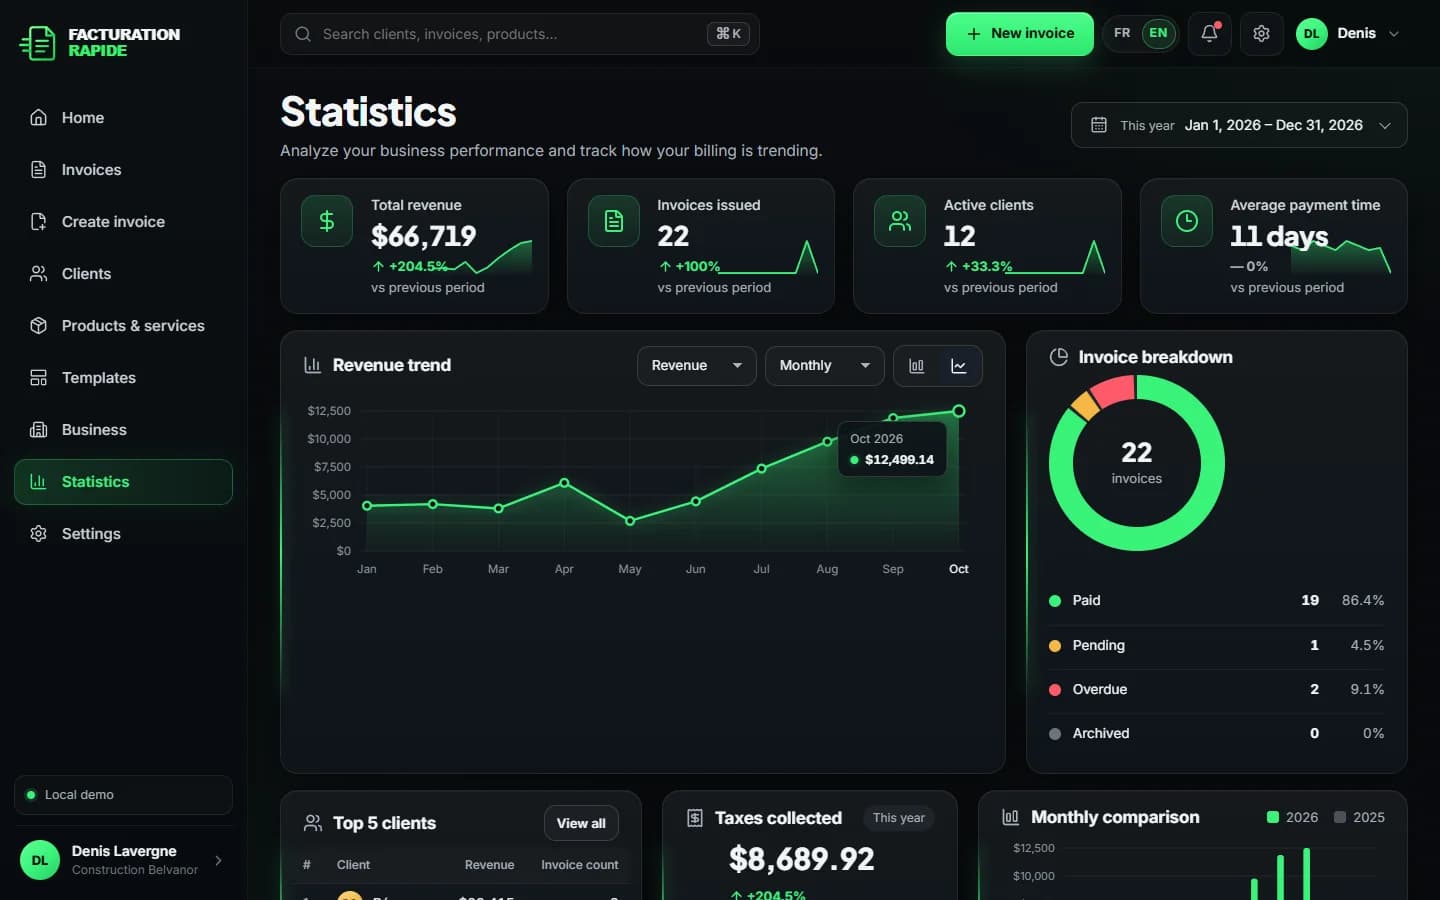This screenshot has height=900, width=1440.
Task: Click the people icon beside Top 5 clients
Action: [313, 823]
